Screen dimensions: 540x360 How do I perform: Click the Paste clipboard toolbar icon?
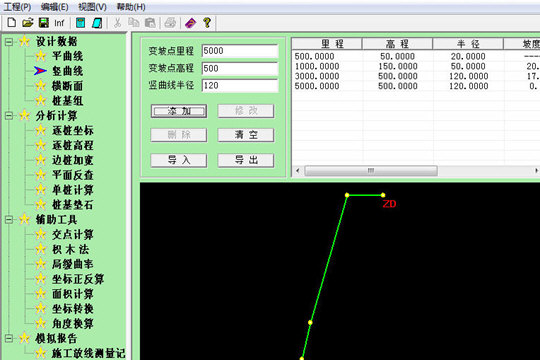[x=150, y=23]
